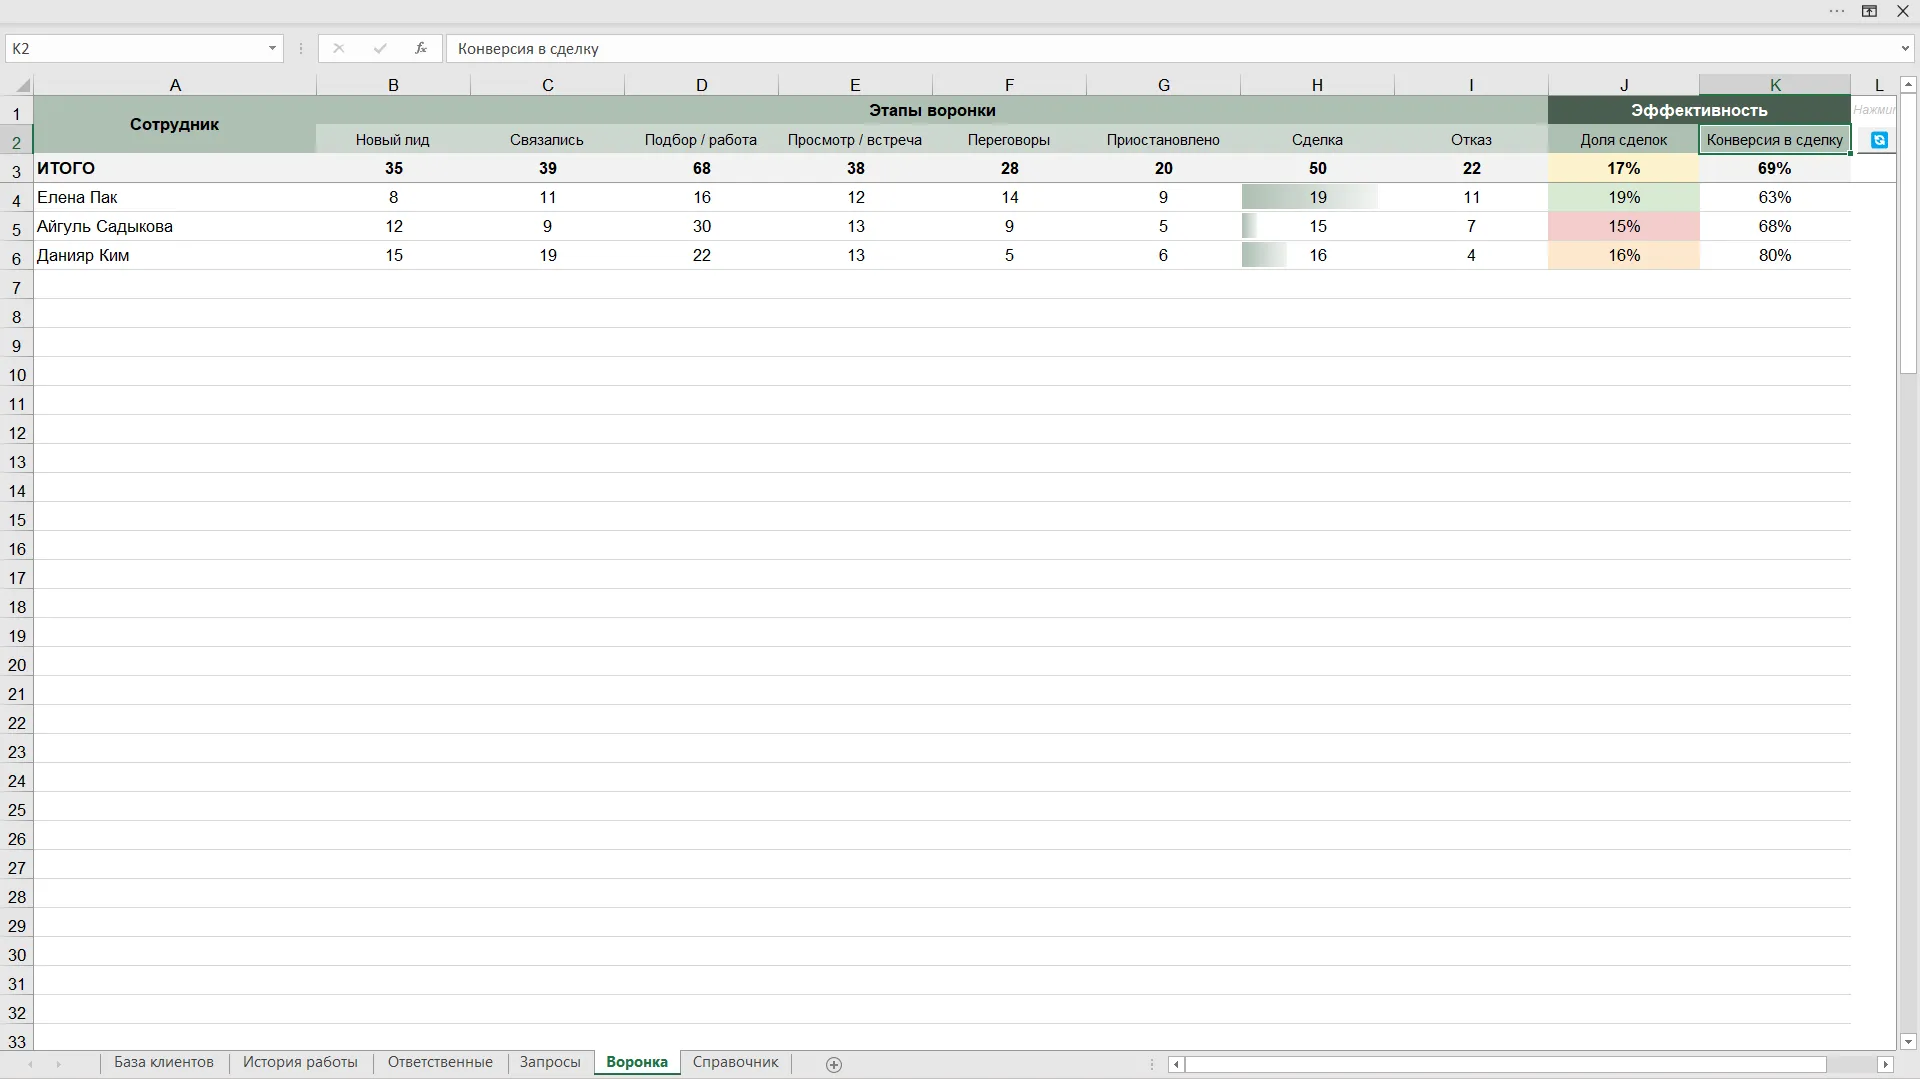Image resolution: width=1920 pixels, height=1080 pixels.
Task: Click the Select All corner triangle
Action: coord(23,85)
